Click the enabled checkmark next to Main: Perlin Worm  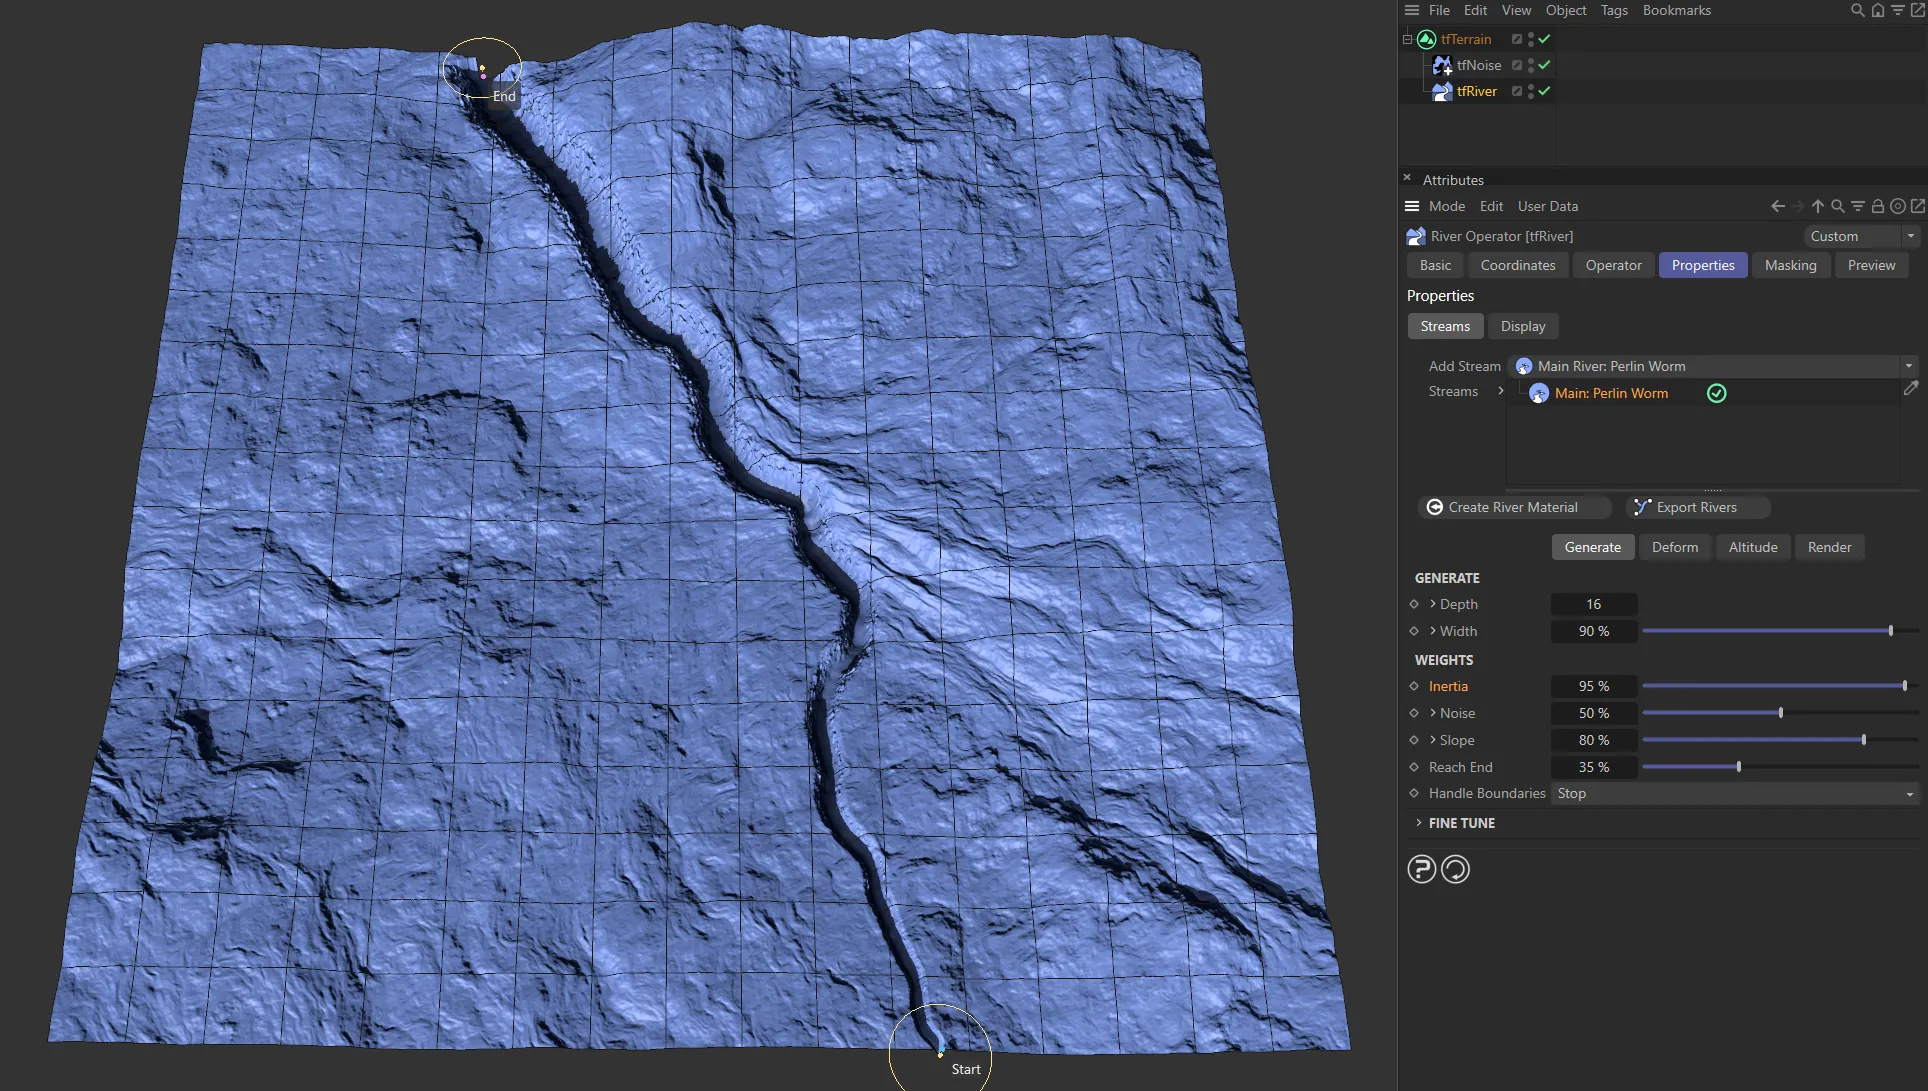(1716, 393)
